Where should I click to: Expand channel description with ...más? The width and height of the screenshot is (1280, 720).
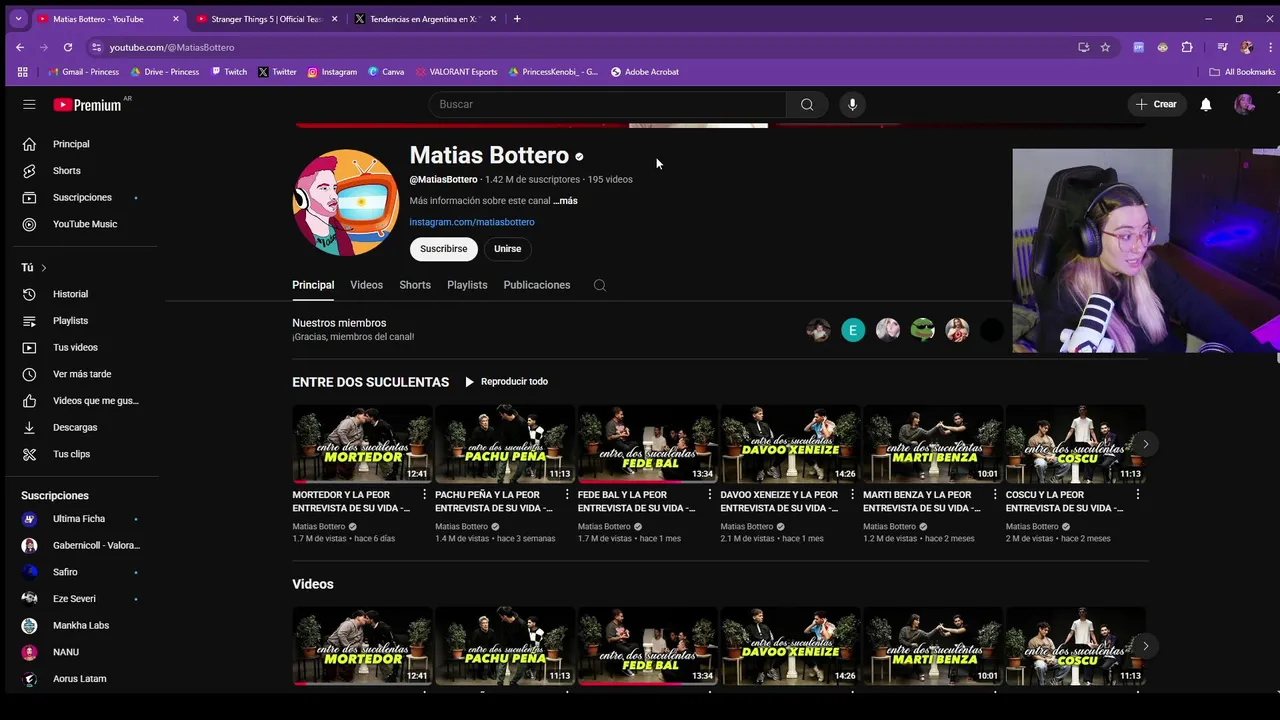coord(565,201)
